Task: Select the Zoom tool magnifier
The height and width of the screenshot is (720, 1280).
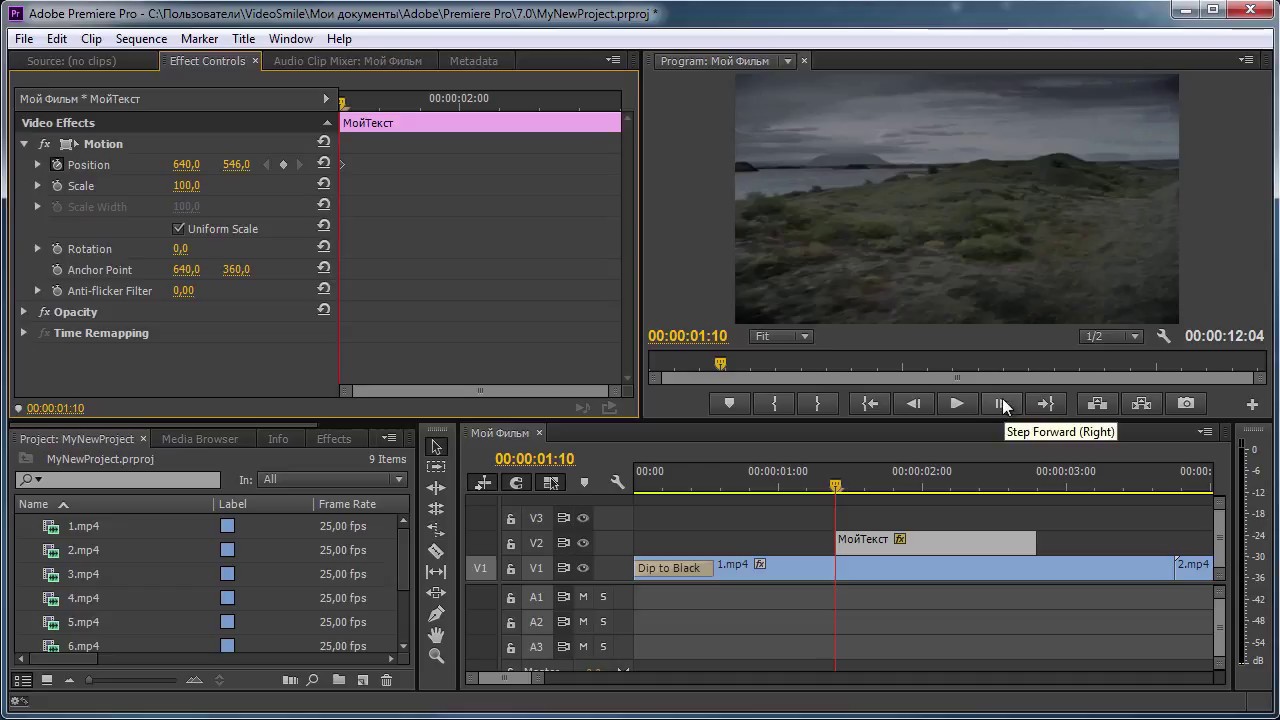Action: point(436,656)
